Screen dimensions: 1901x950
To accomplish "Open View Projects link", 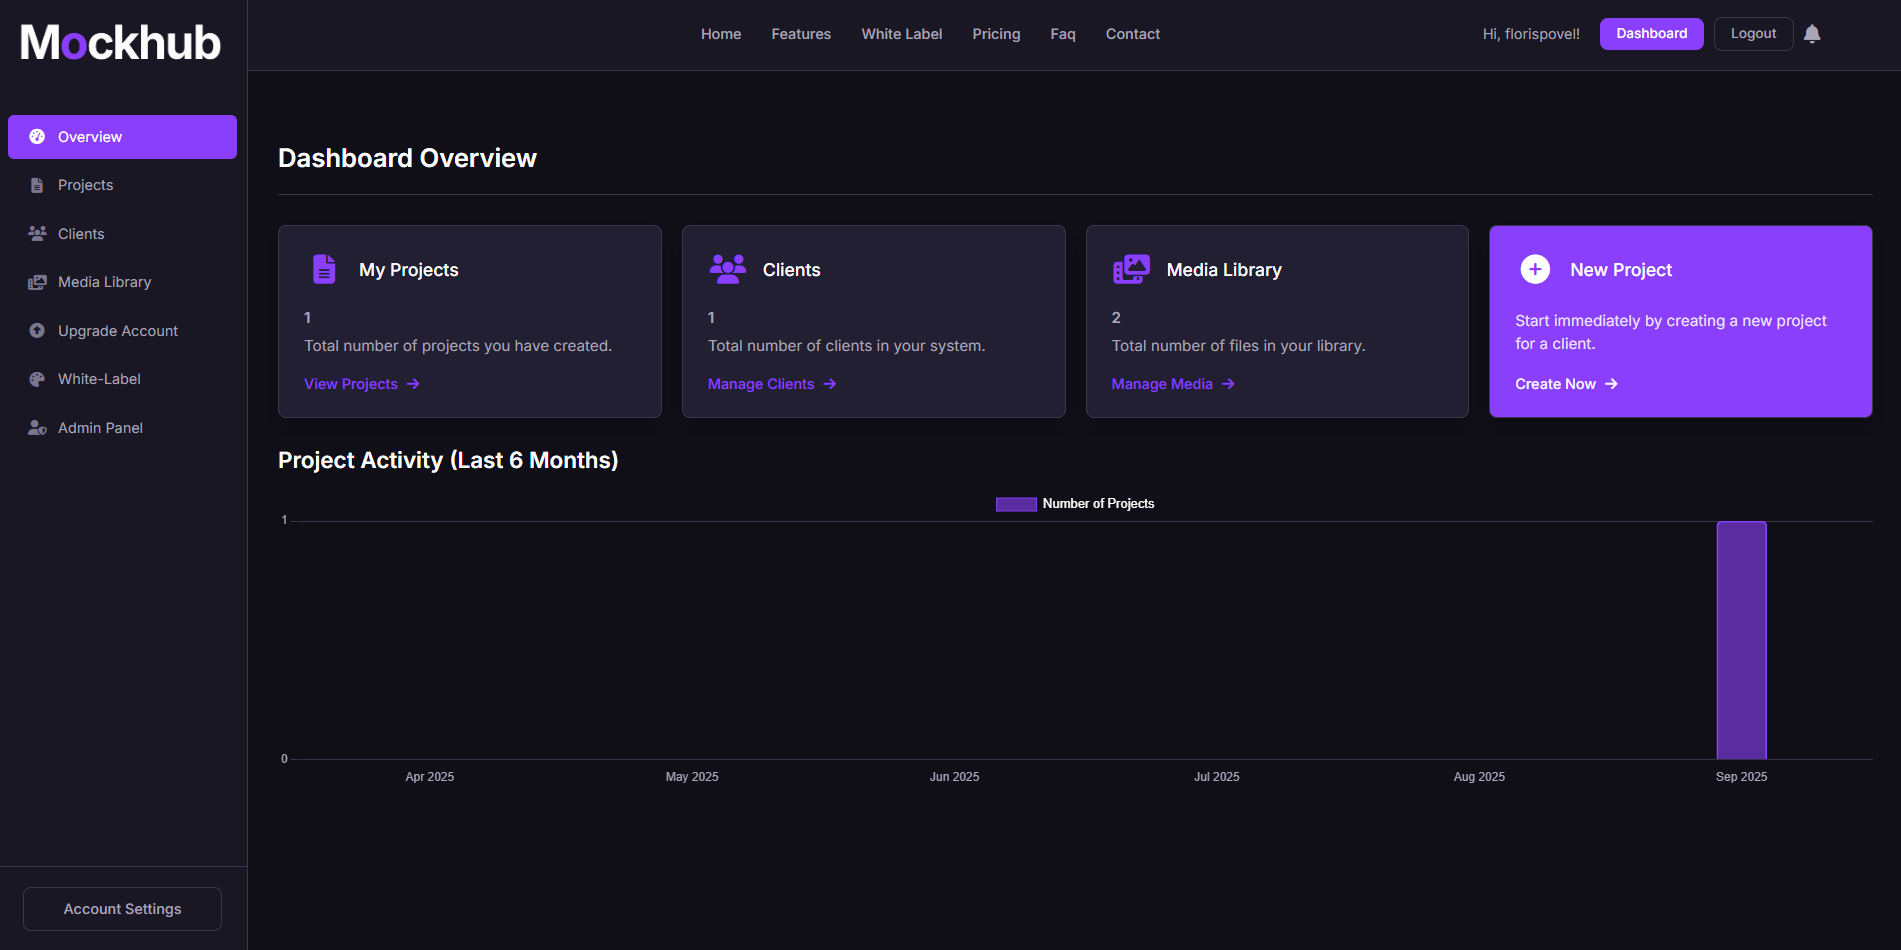I will pyautogui.click(x=350, y=383).
